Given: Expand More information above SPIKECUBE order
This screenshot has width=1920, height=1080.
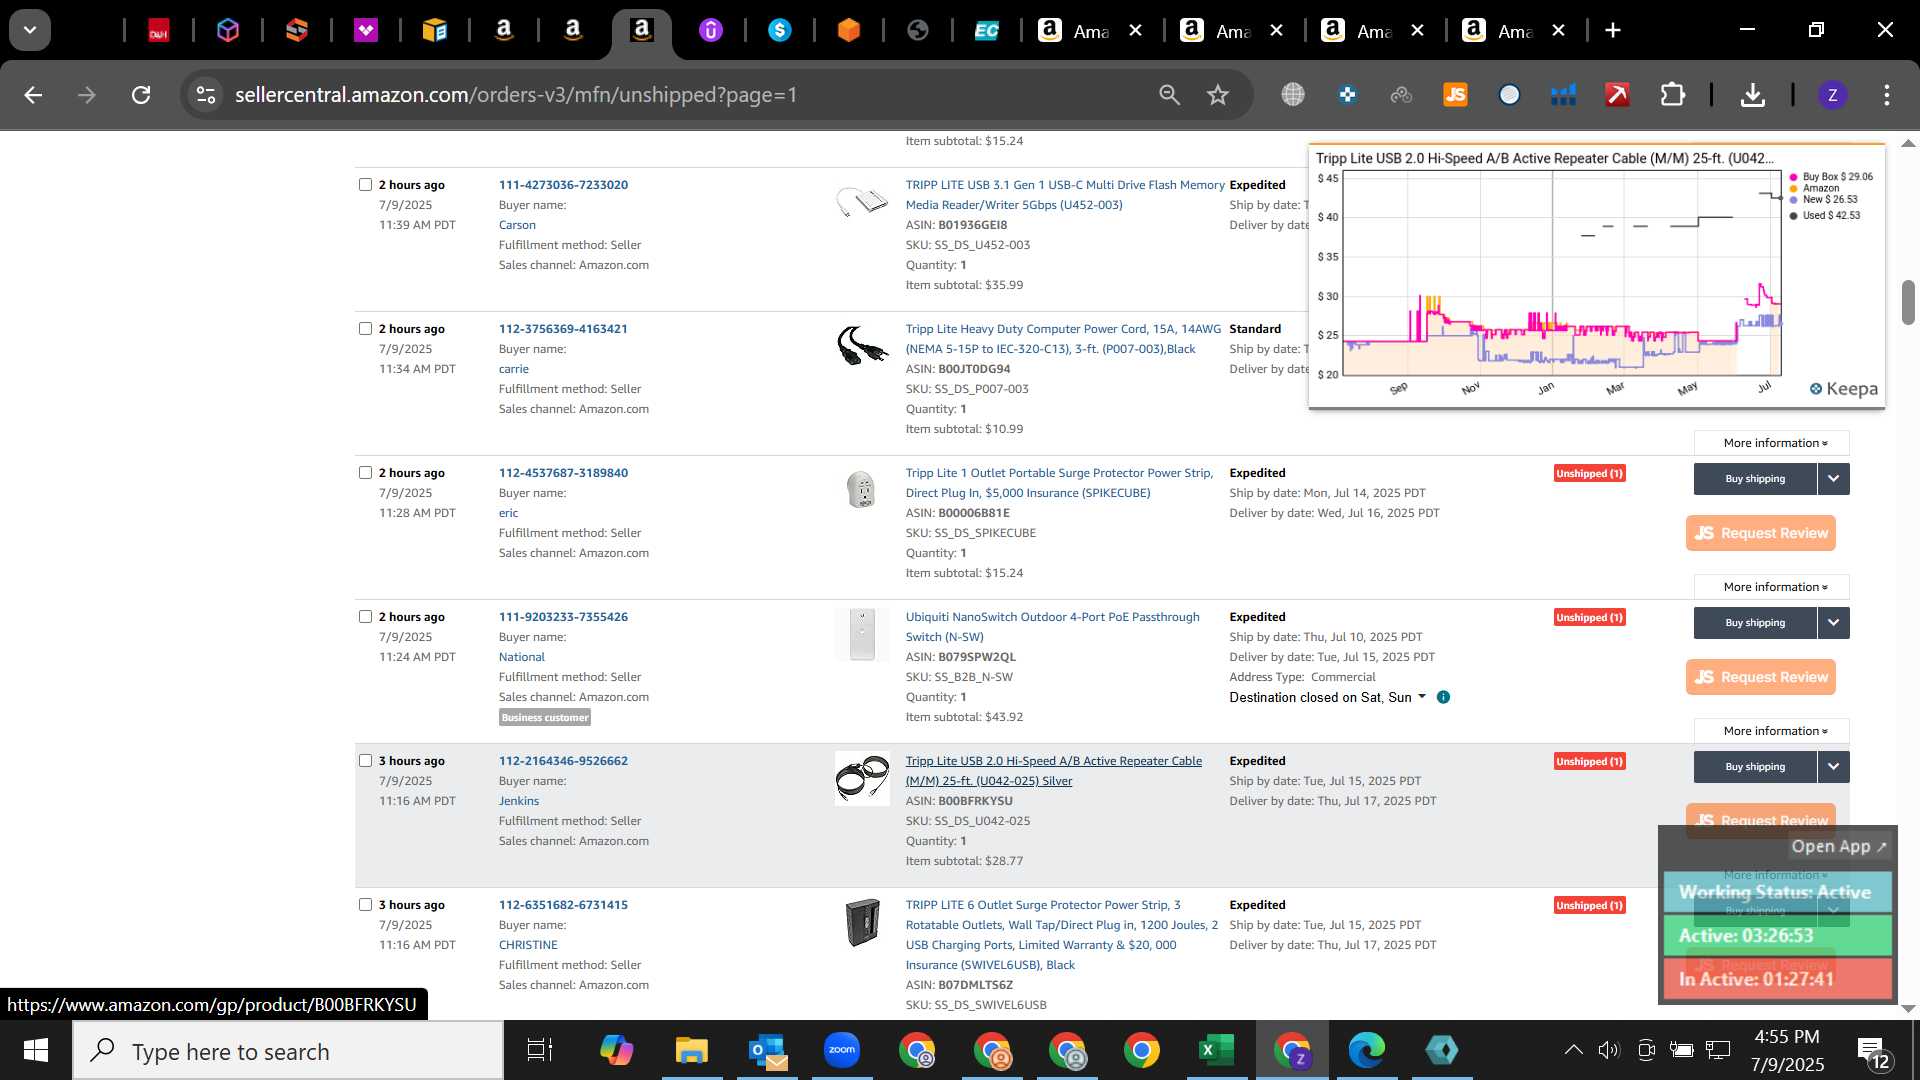Looking at the screenshot, I should pyautogui.click(x=1772, y=443).
